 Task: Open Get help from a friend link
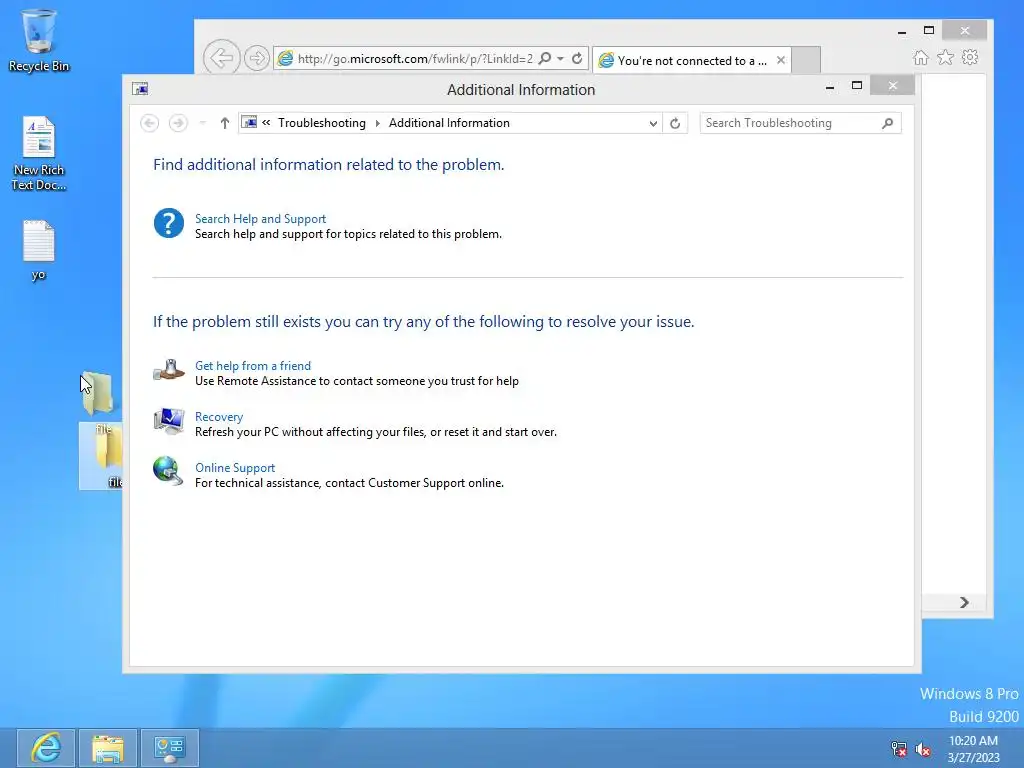(x=253, y=366)
